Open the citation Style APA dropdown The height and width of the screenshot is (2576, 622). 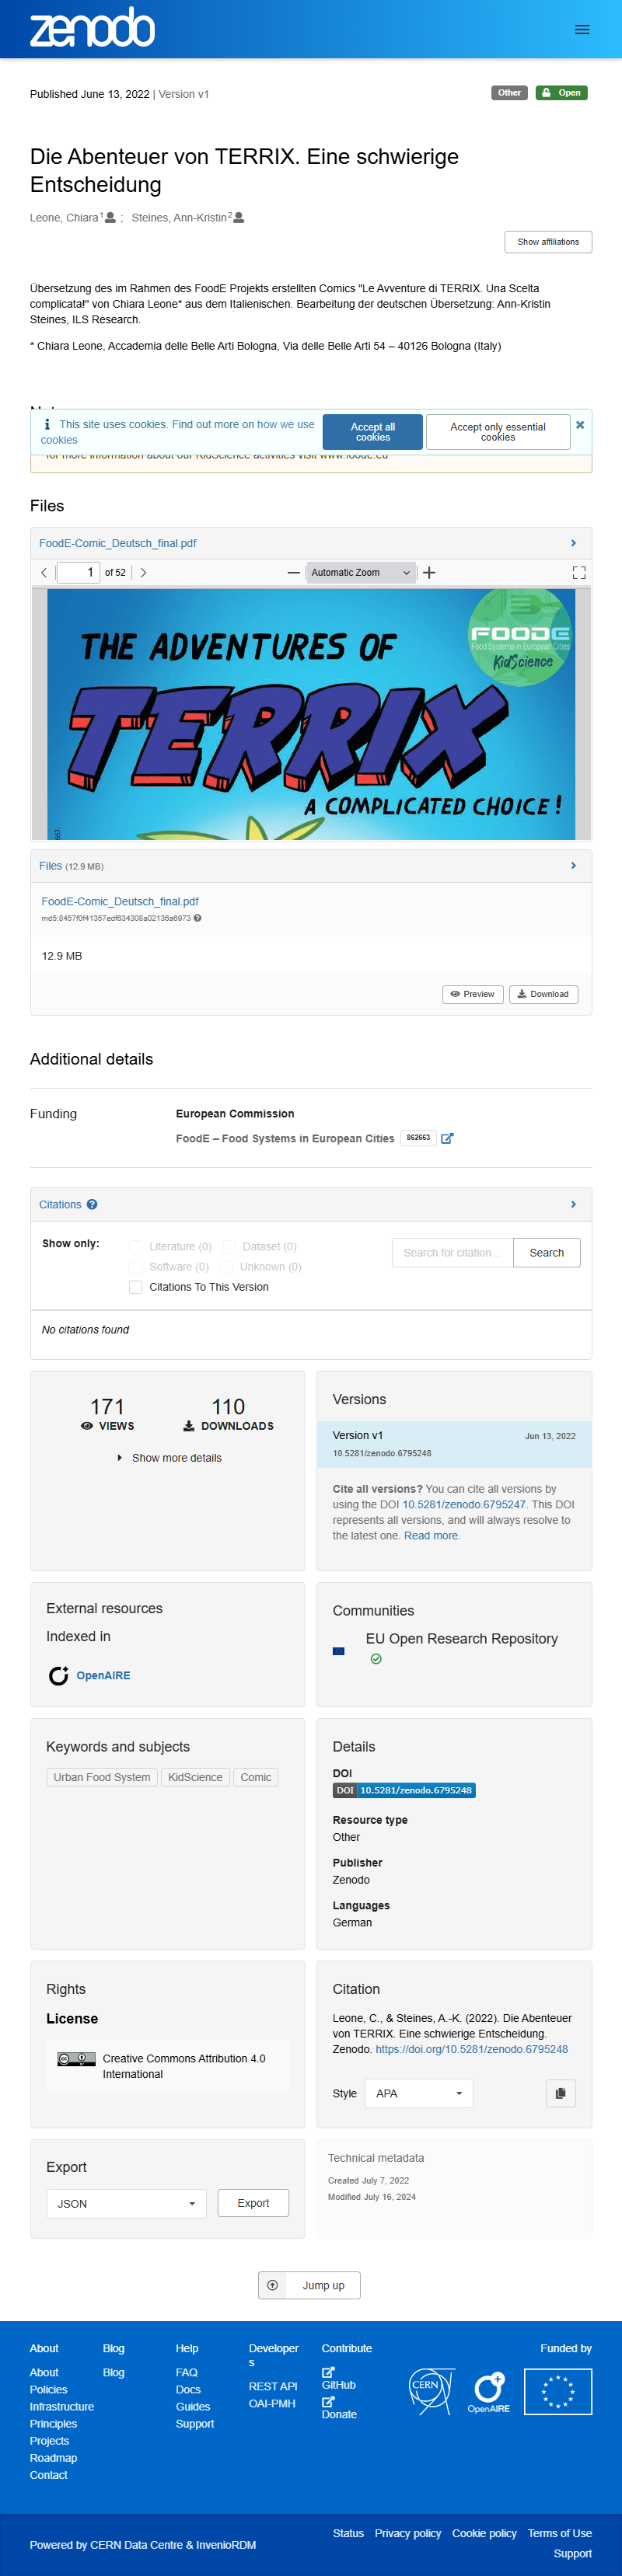tap(418, 2093)
